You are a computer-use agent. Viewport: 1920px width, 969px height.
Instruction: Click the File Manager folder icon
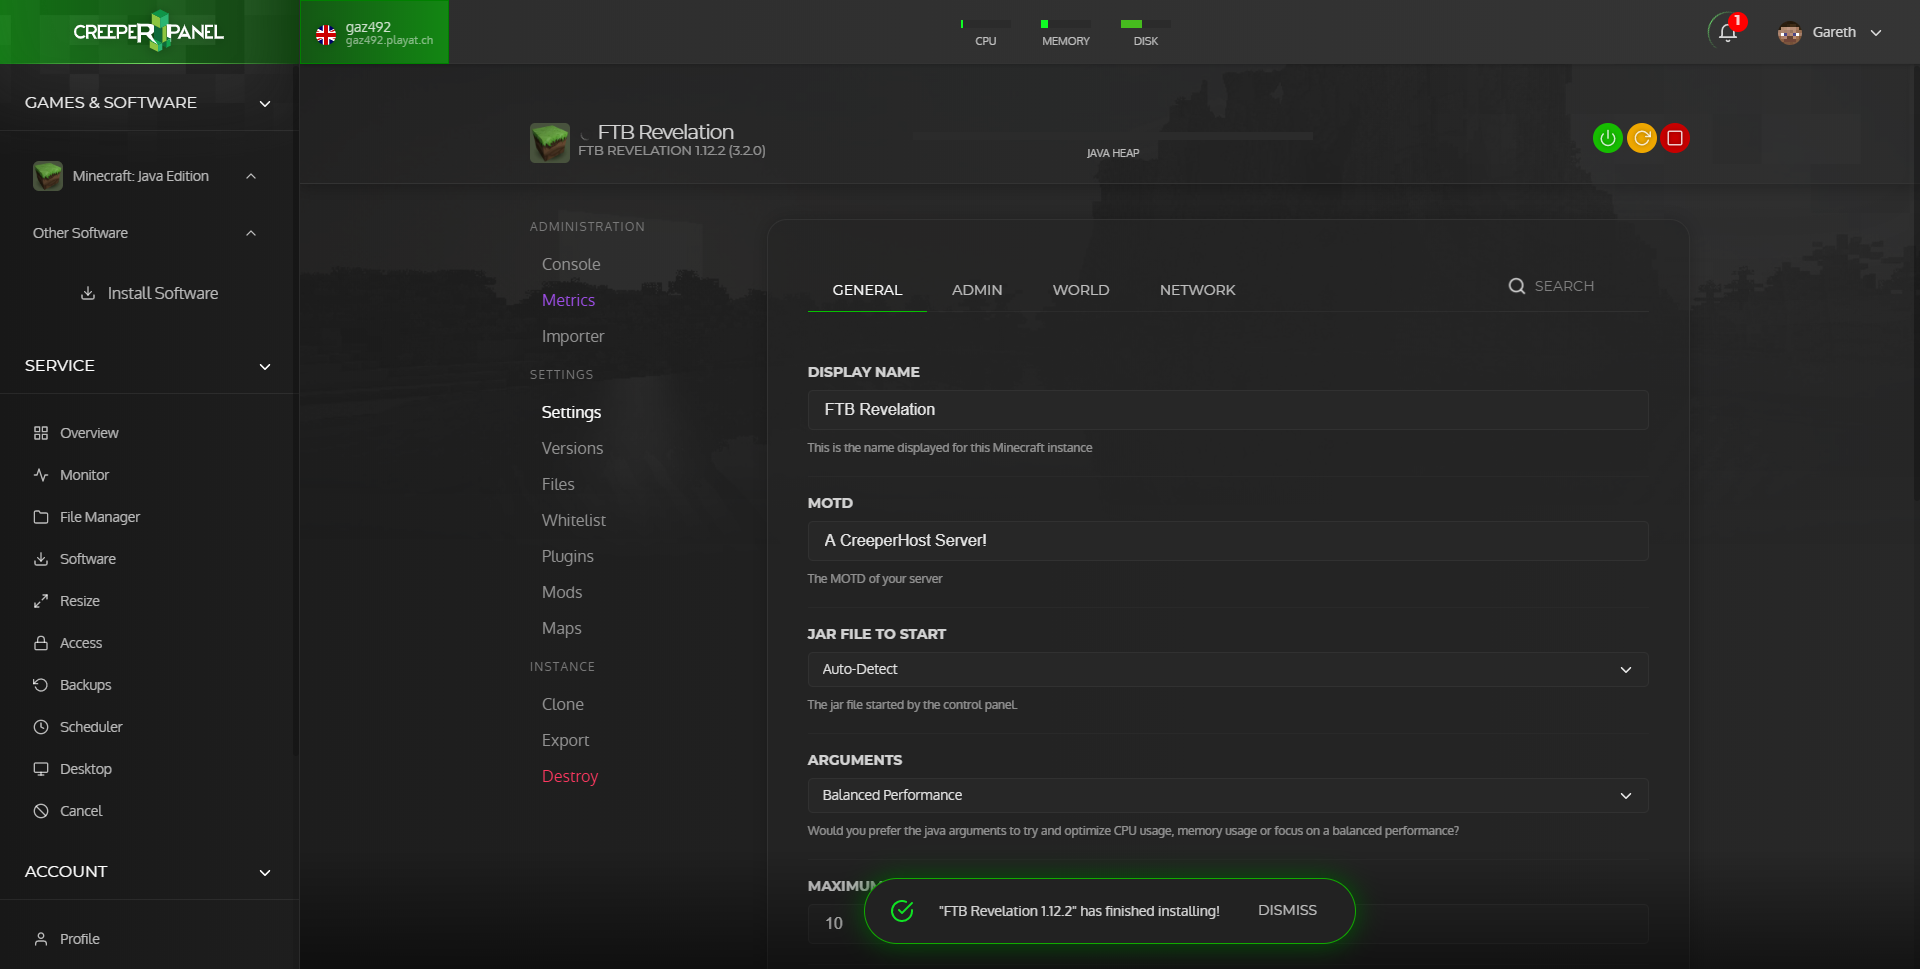pyautogui.click(x=41, y=517)
